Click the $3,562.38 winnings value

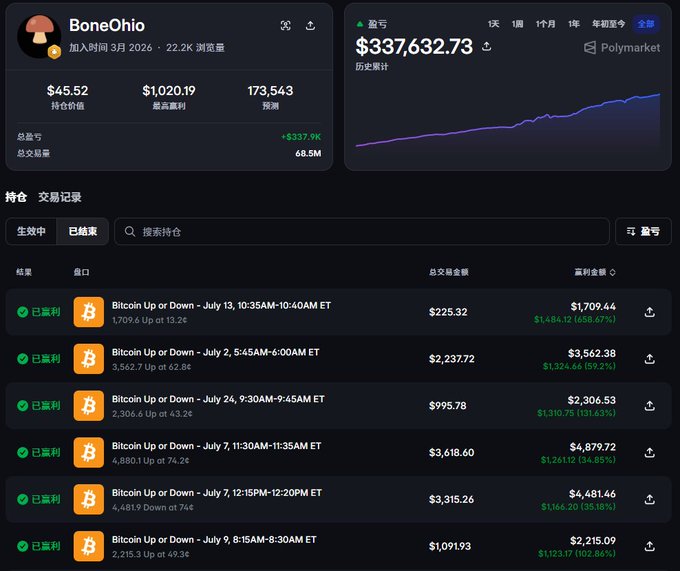pos(592,353)
